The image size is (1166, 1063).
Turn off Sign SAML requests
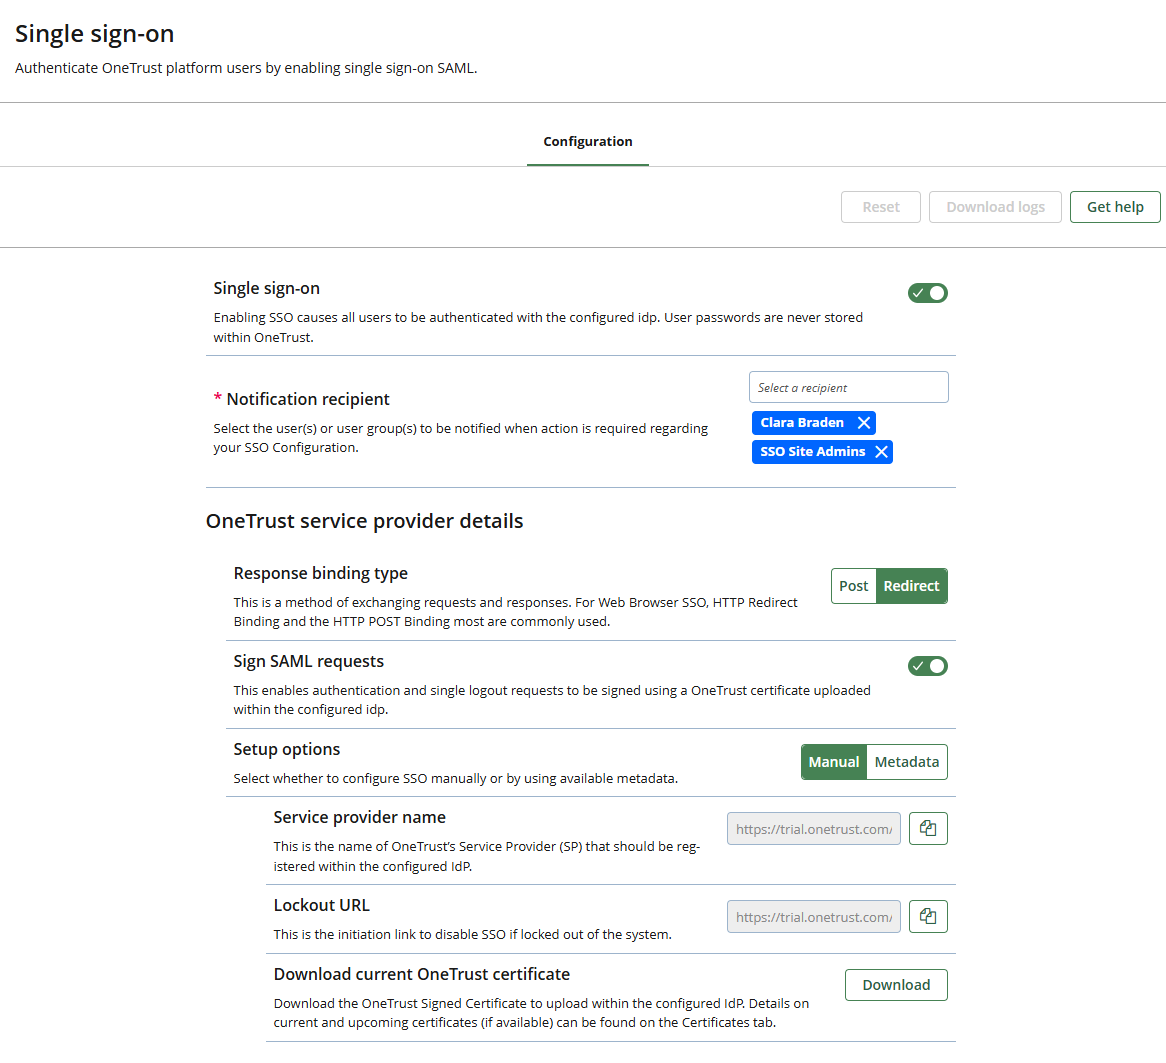coord(928,665)
